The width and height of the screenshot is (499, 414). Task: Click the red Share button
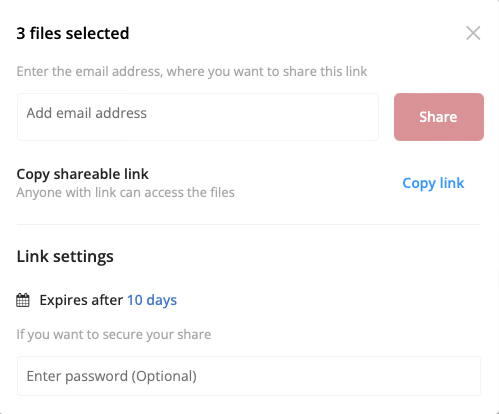(x=439, y=117)
